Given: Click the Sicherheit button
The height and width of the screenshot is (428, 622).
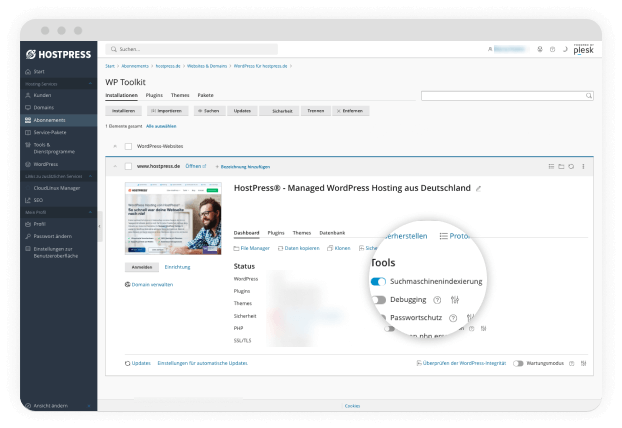Looking at the screenshot, I should tap(279, 111).
